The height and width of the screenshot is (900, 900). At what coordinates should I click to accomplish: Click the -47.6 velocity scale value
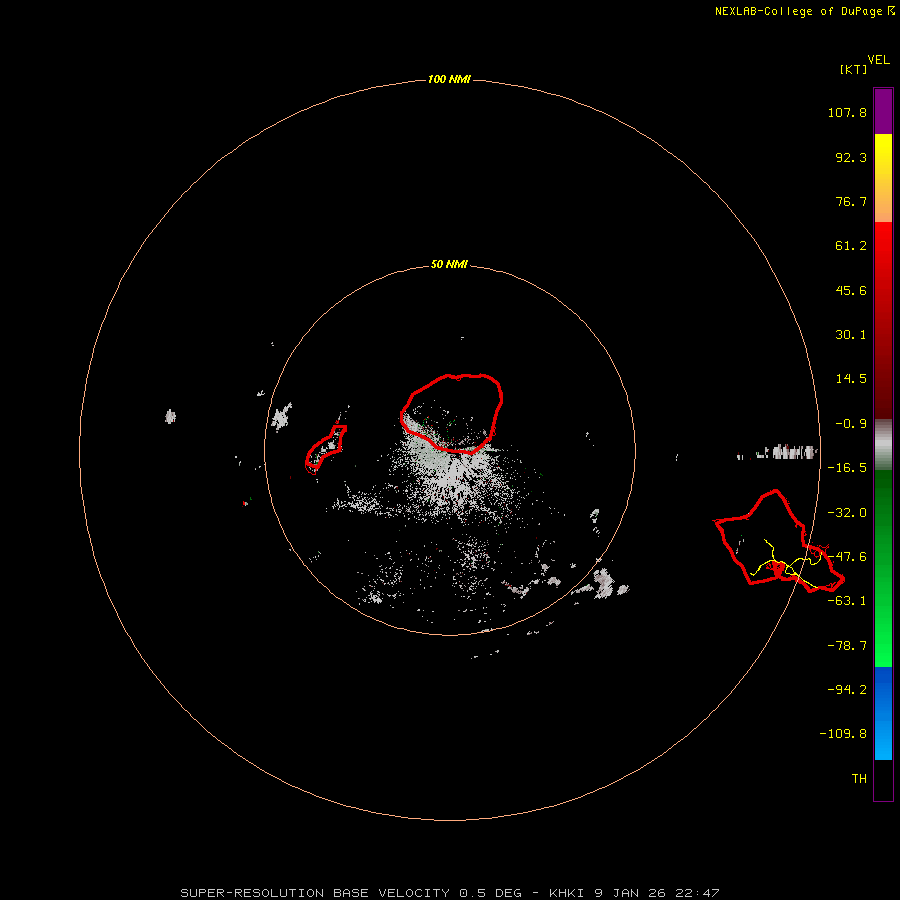847,557
